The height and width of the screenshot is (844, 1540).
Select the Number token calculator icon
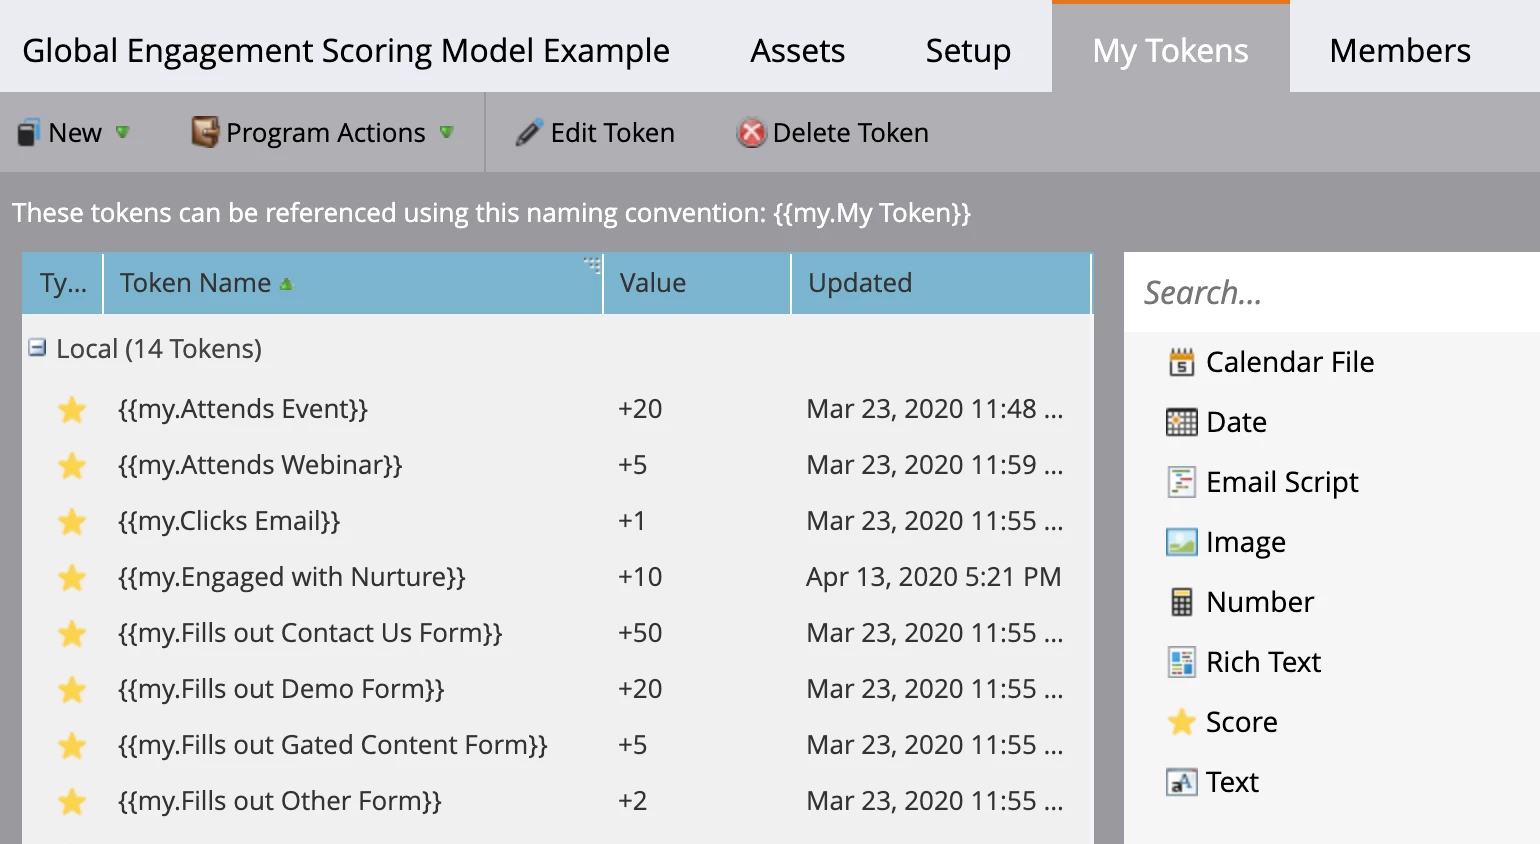click(x=1181, y=602)
